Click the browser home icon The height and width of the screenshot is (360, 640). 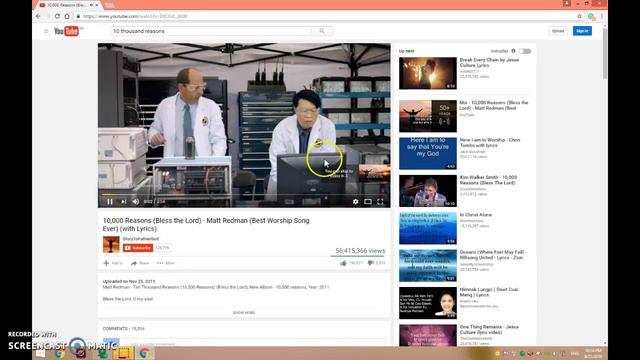[x=67, y=16]
